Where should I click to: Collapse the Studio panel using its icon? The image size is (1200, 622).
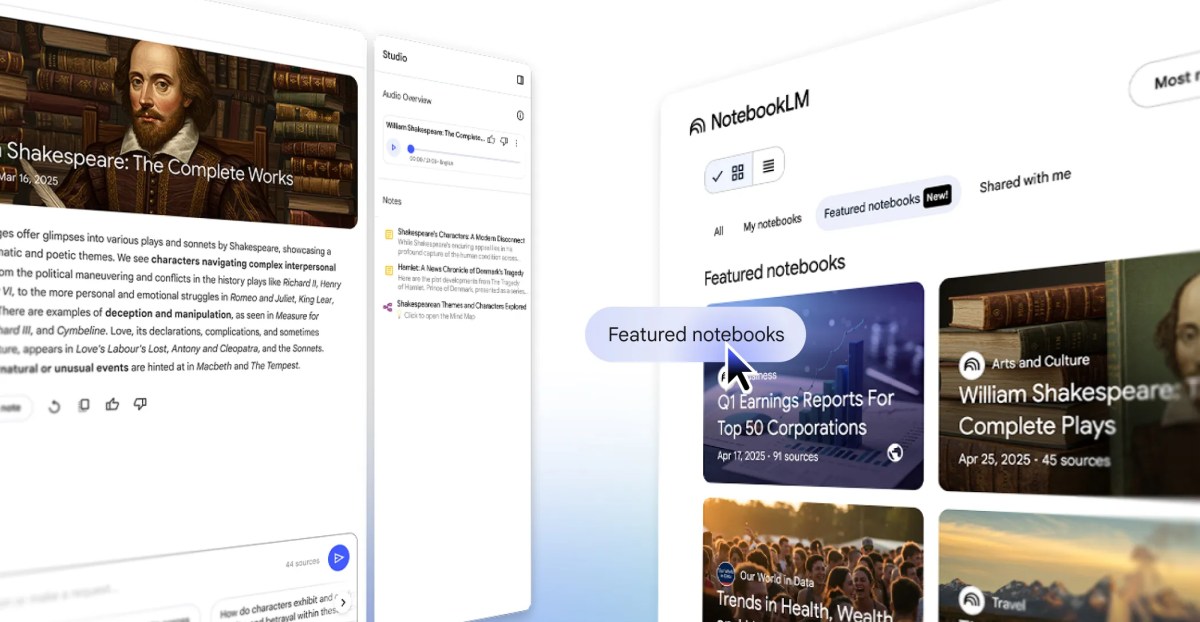tap(520, 80)
